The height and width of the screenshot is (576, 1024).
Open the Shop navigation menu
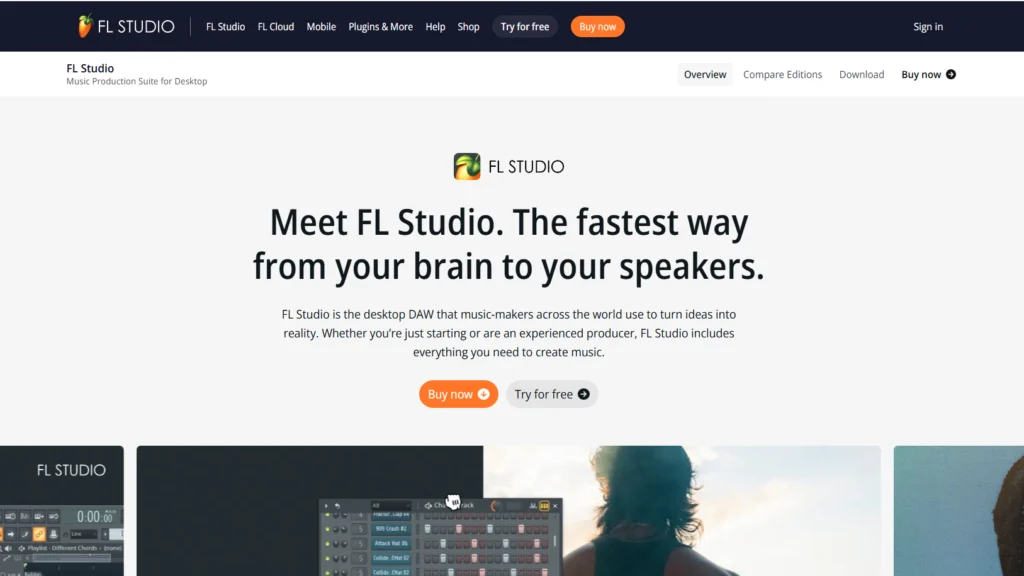coord(468,27)
